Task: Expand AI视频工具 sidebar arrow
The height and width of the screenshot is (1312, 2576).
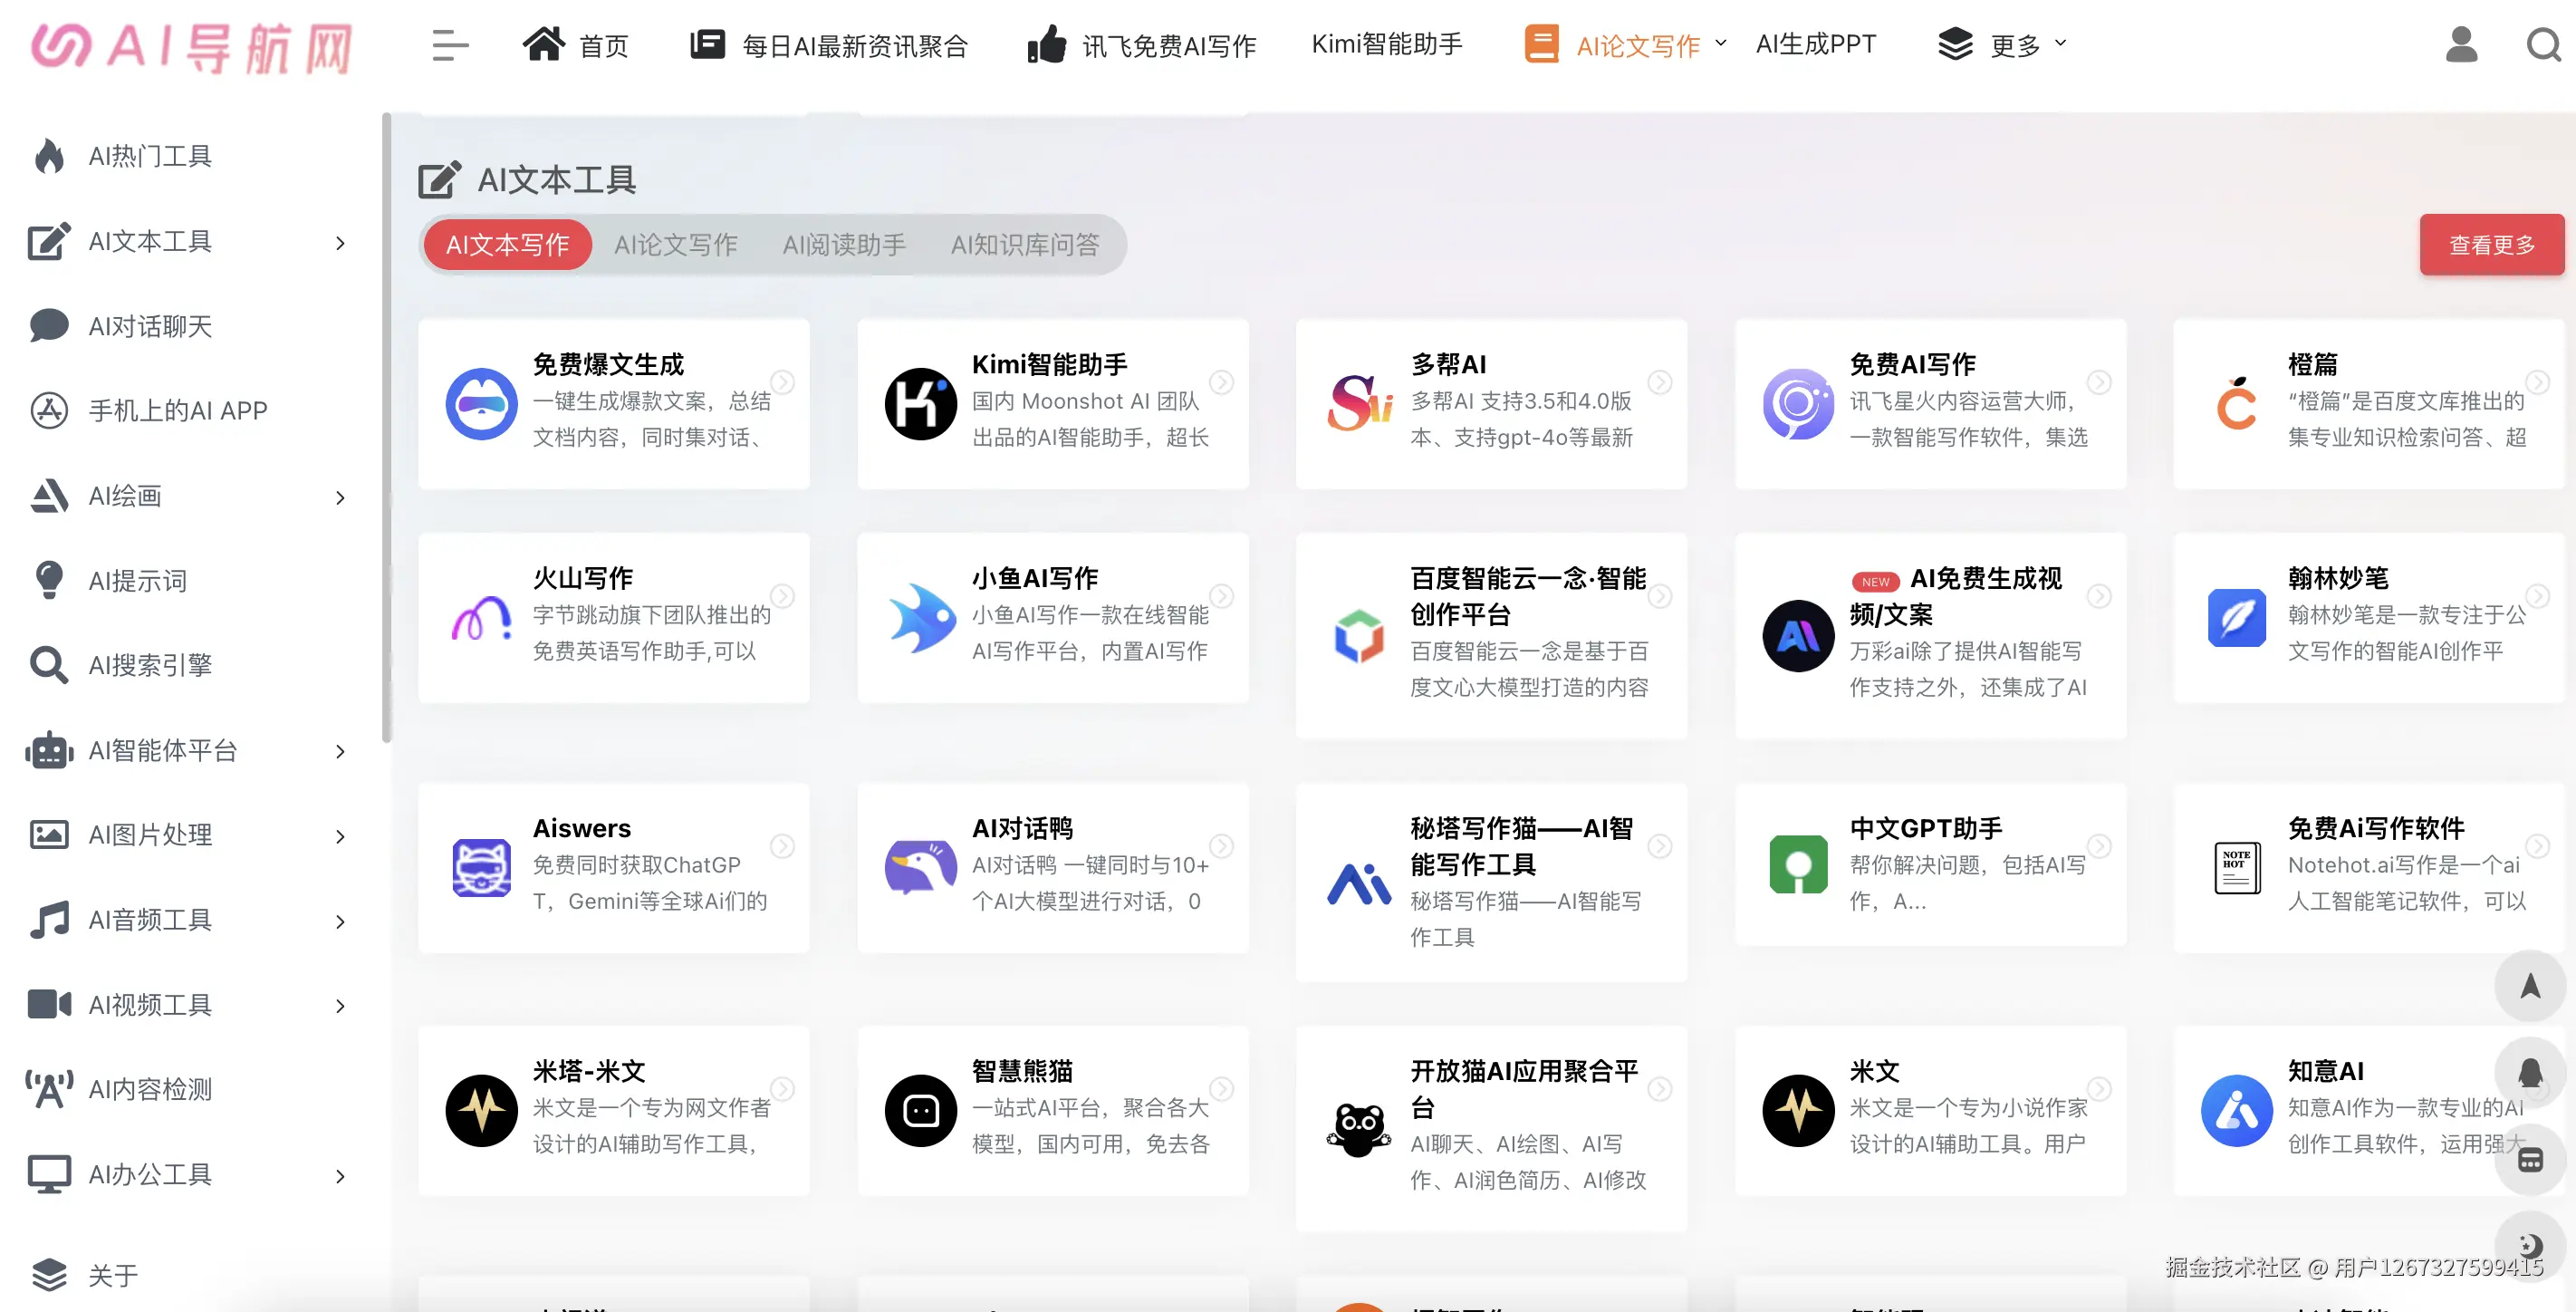Action: click(340, 1005)
